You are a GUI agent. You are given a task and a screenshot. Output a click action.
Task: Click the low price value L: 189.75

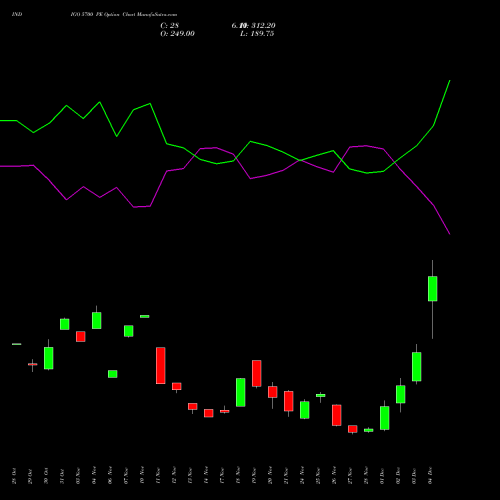257,34
